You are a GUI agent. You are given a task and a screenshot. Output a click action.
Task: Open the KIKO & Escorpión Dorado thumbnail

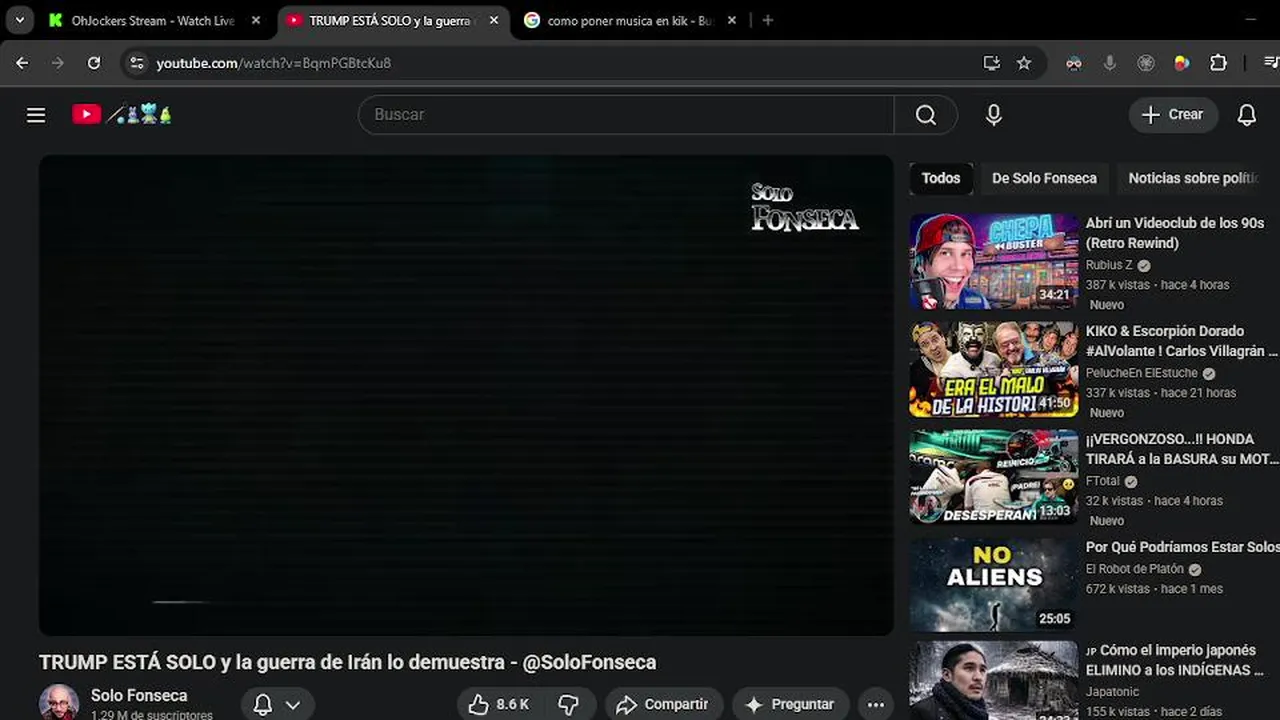pyautogui.click(x=994, y=369)
